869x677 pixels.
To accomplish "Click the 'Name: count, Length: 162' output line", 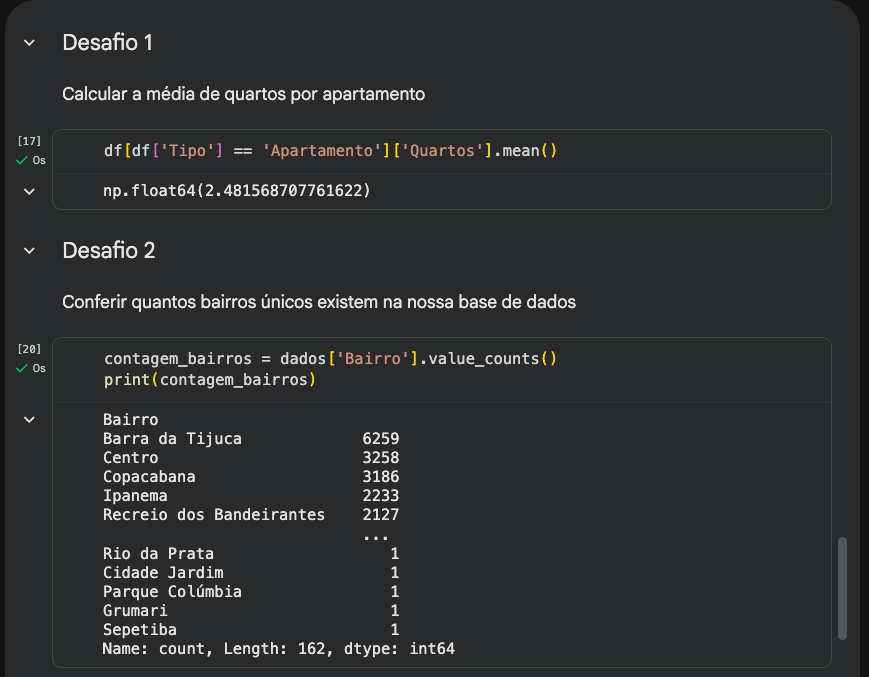I will pos(278,650).
